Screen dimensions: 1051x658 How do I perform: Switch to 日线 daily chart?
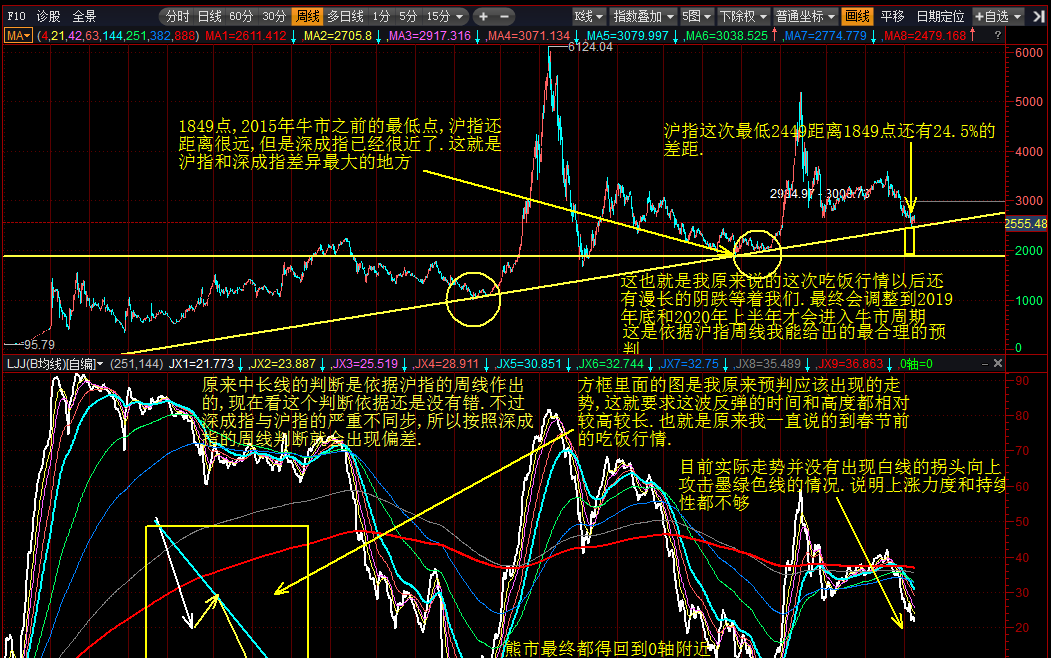point(210,16)
